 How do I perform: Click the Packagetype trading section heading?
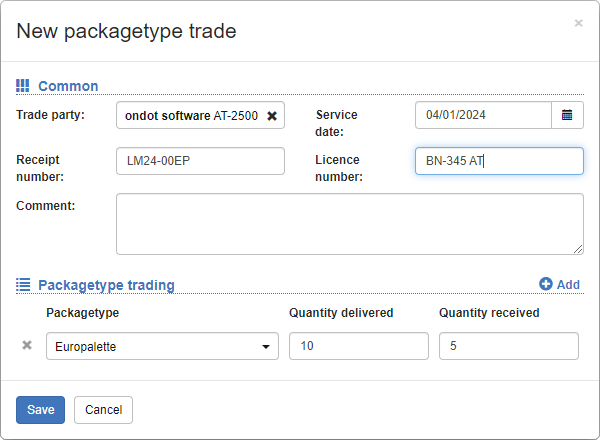pos(106,285)
